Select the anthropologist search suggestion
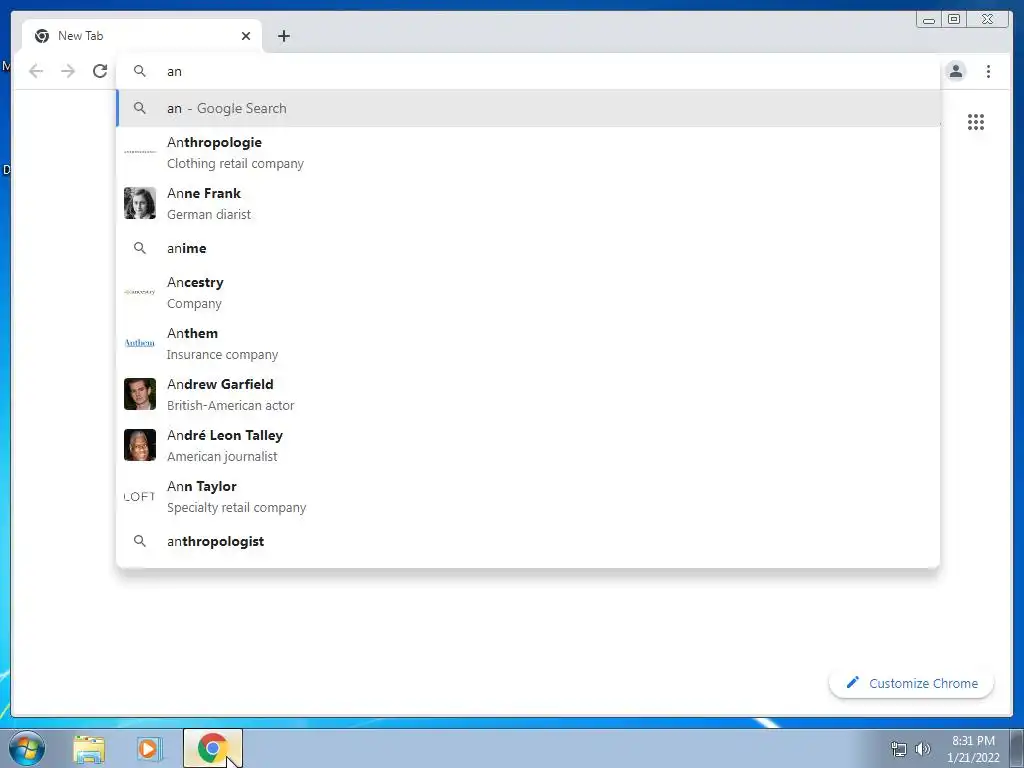Screen dimensions: 1024x768 (528, 541)
